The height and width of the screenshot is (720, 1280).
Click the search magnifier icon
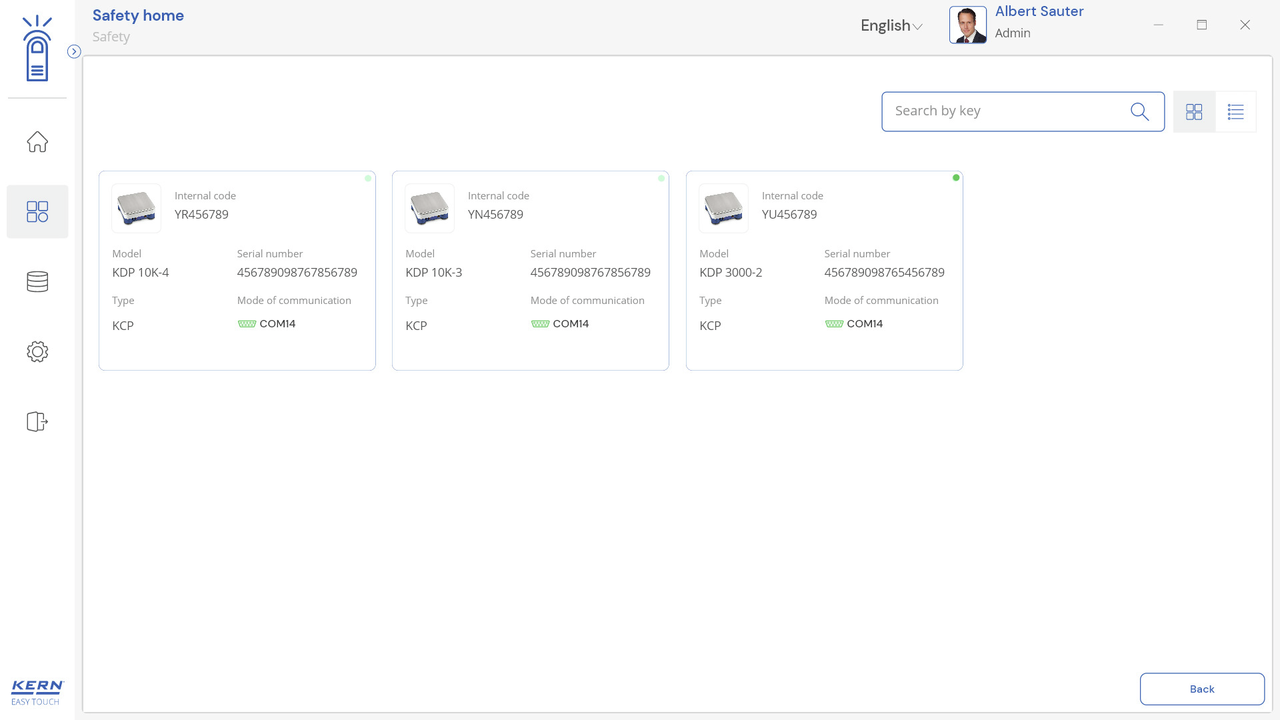point(1139,112)
